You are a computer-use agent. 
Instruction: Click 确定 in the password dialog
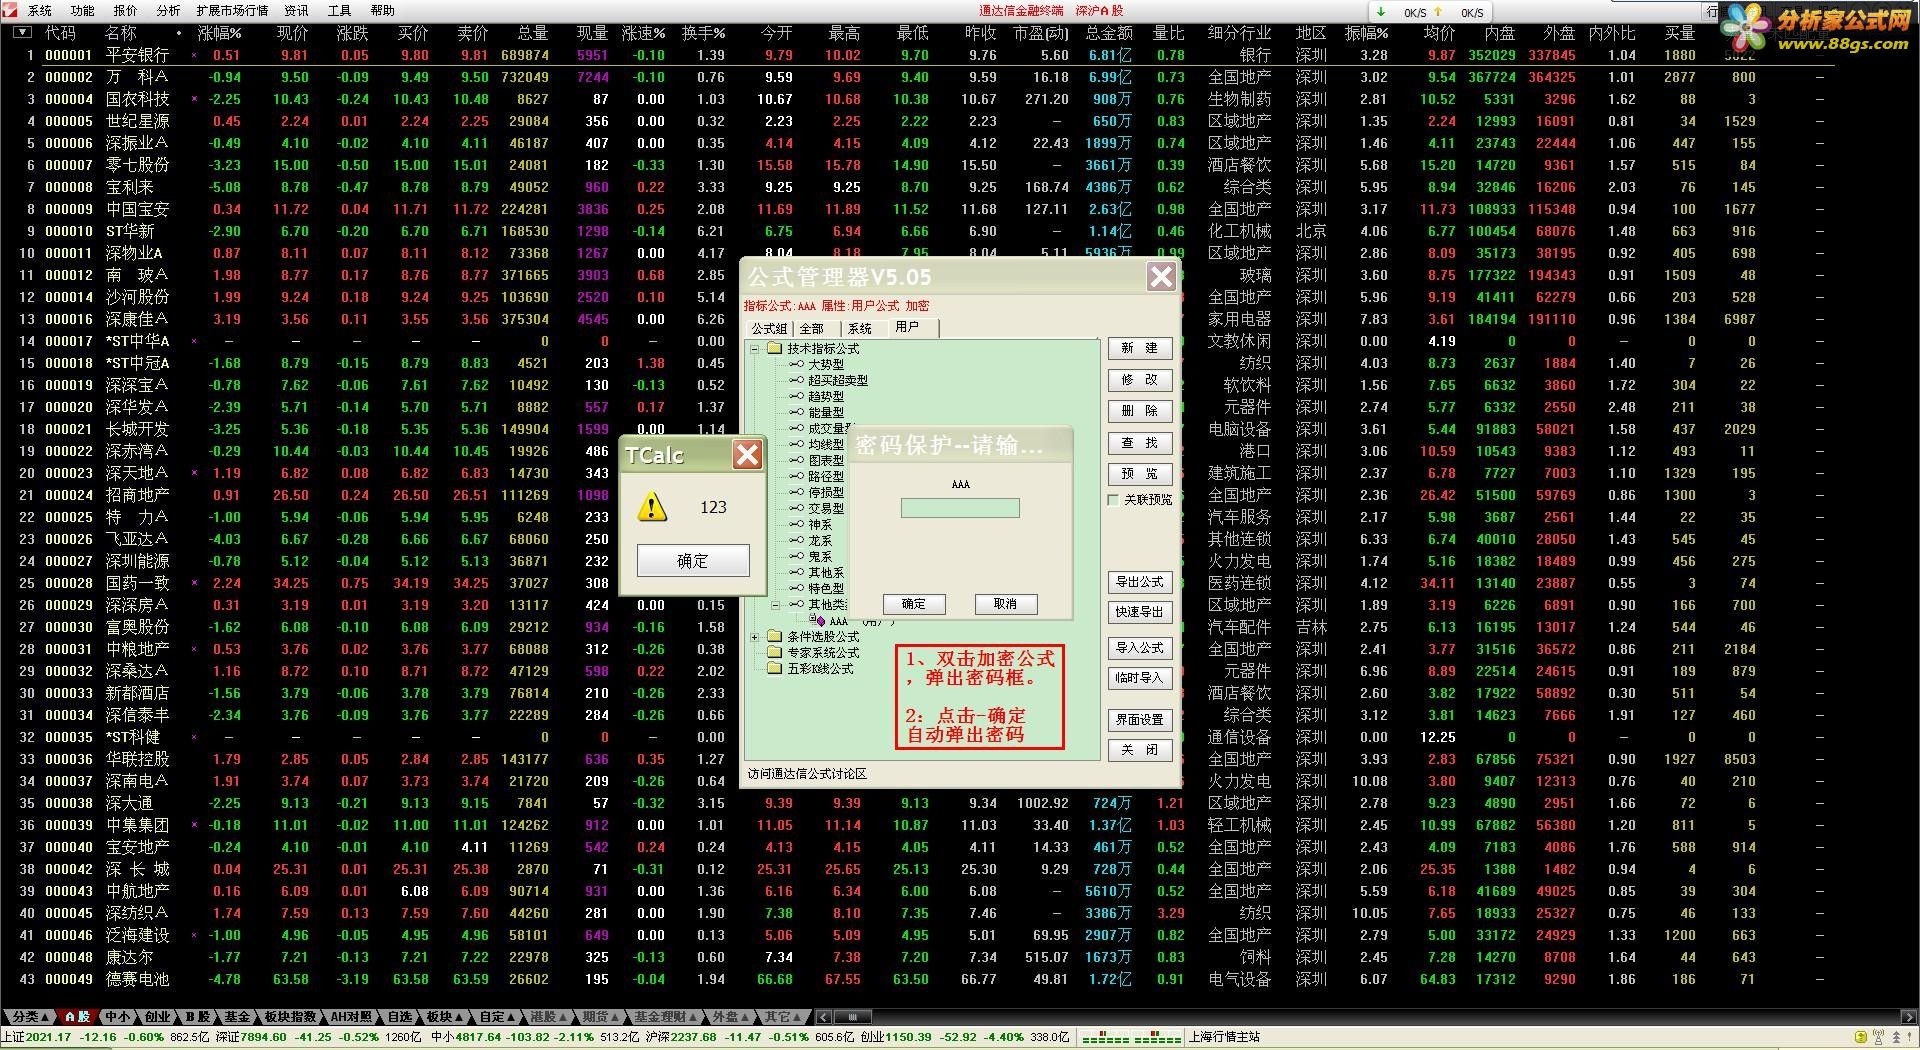click(x=914, y=604)
